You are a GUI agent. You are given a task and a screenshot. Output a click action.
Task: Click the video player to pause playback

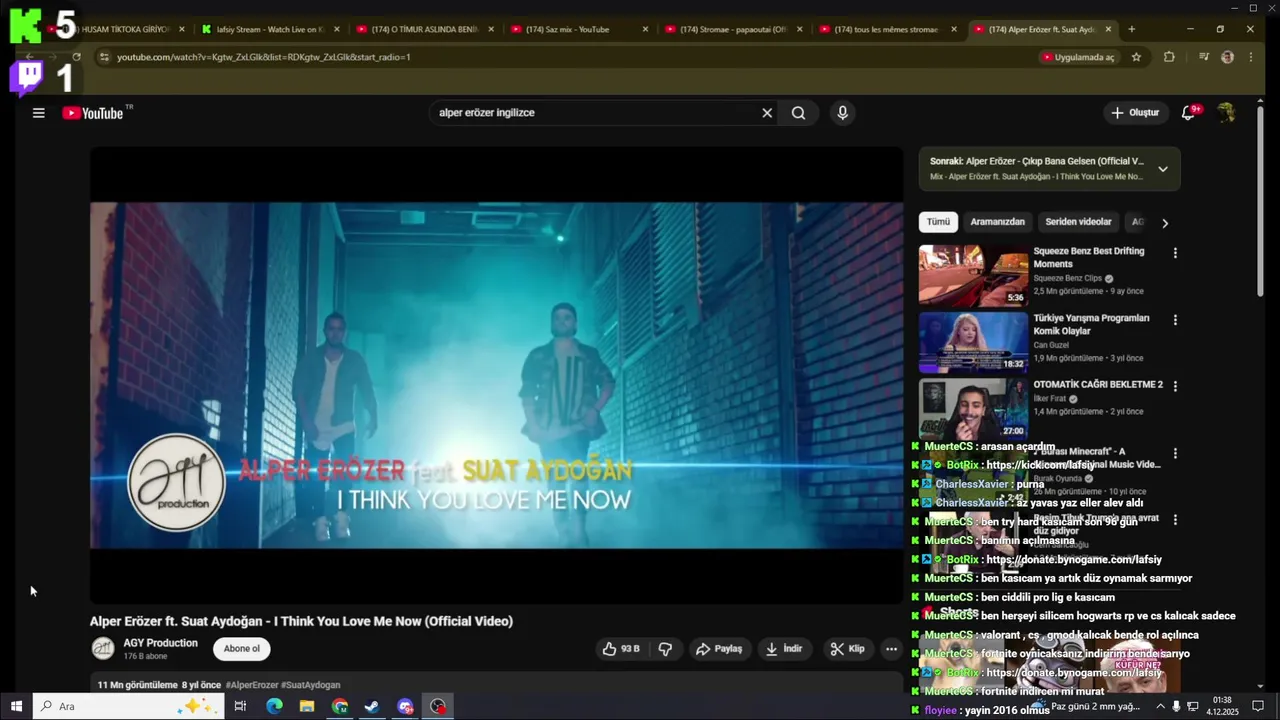[496, 375]
